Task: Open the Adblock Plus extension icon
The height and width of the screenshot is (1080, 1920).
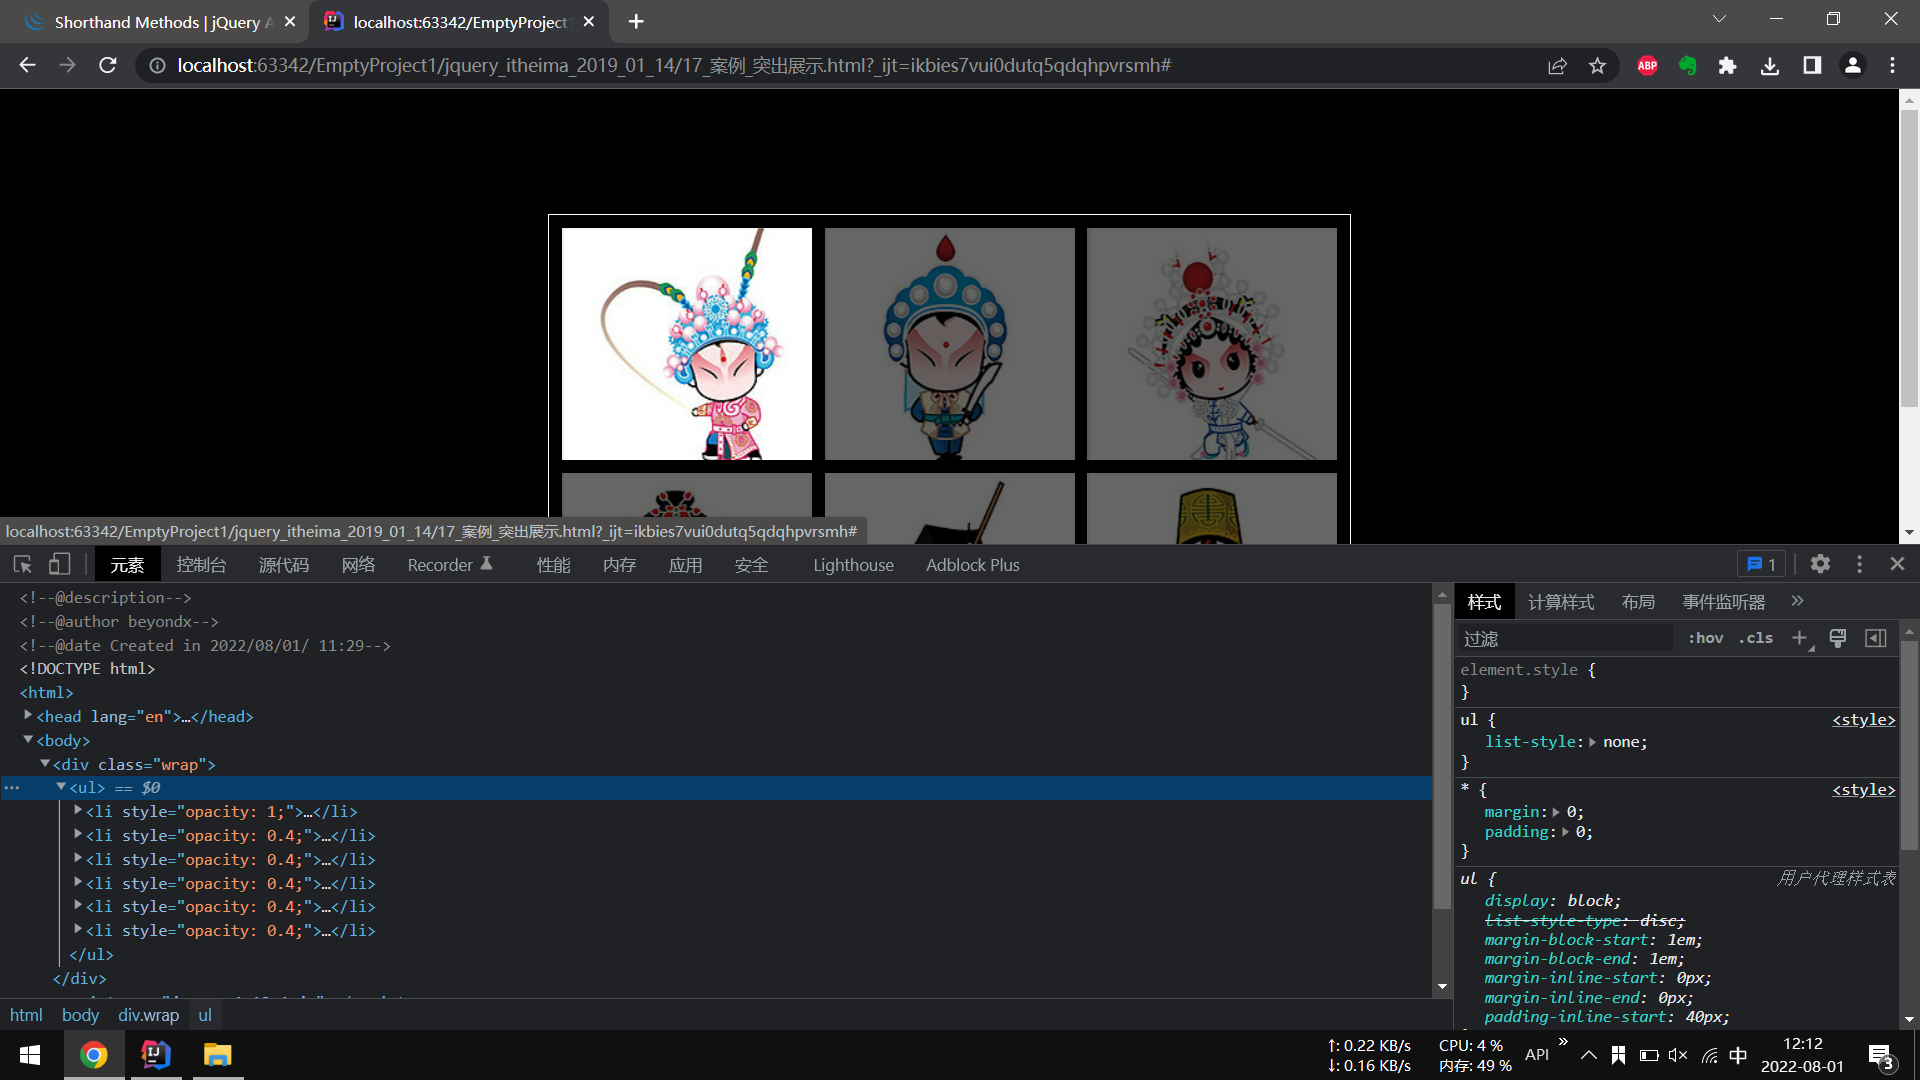Action: pyautogui.click(x=1647, y=66)
